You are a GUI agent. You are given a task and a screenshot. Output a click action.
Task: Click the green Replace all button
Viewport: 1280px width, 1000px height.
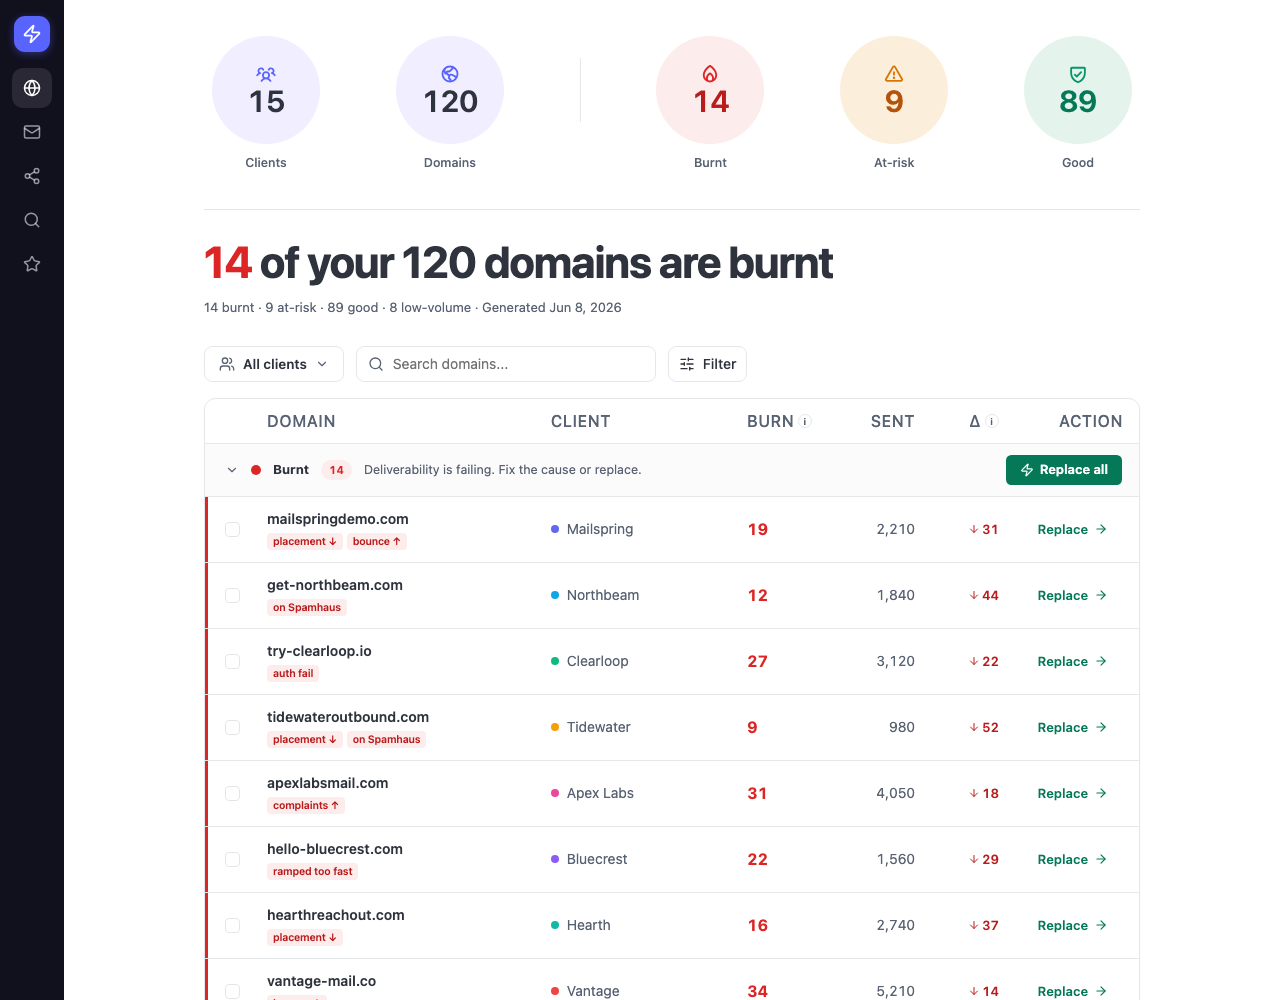pos(1064,470)
